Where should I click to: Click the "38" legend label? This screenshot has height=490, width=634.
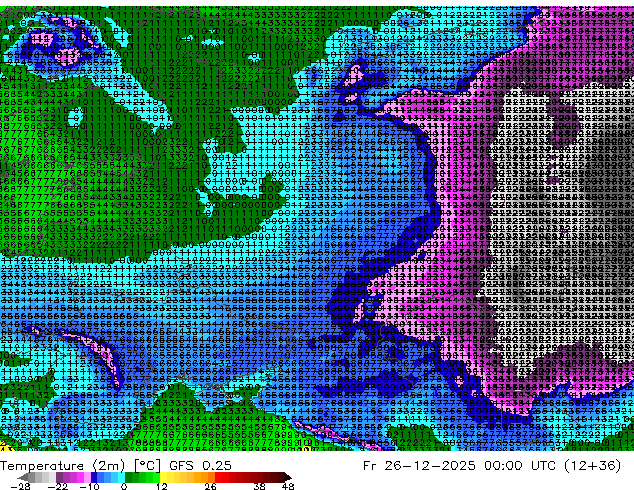click(x=260, y=486)
